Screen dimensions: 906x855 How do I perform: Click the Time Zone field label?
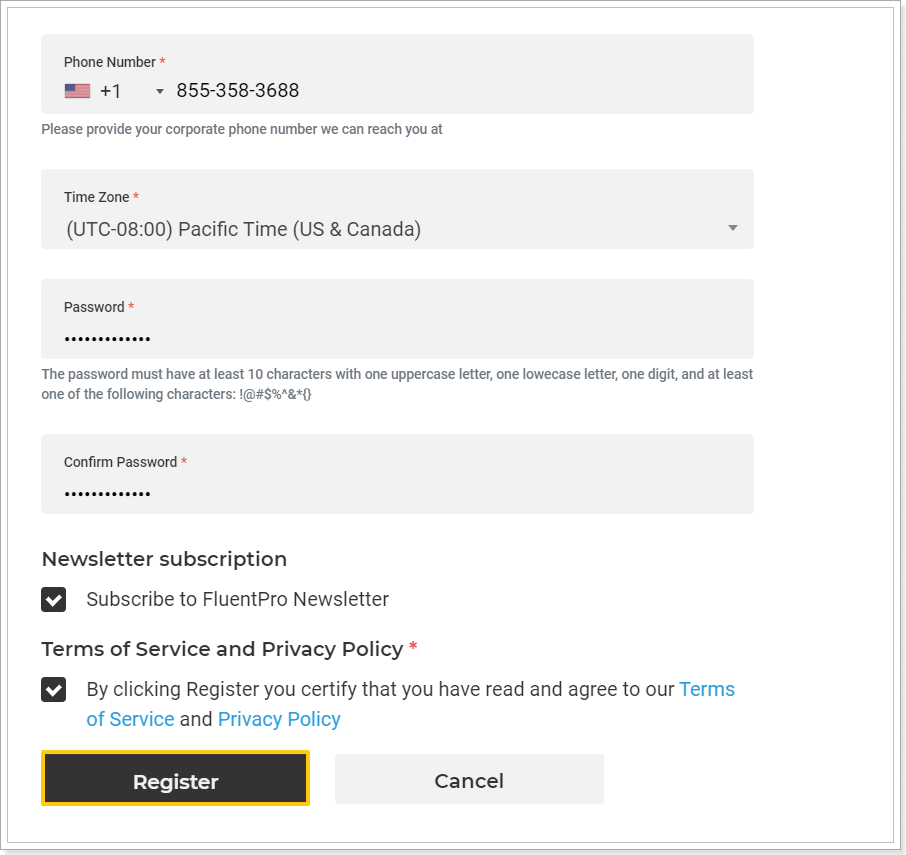(96, 197)
